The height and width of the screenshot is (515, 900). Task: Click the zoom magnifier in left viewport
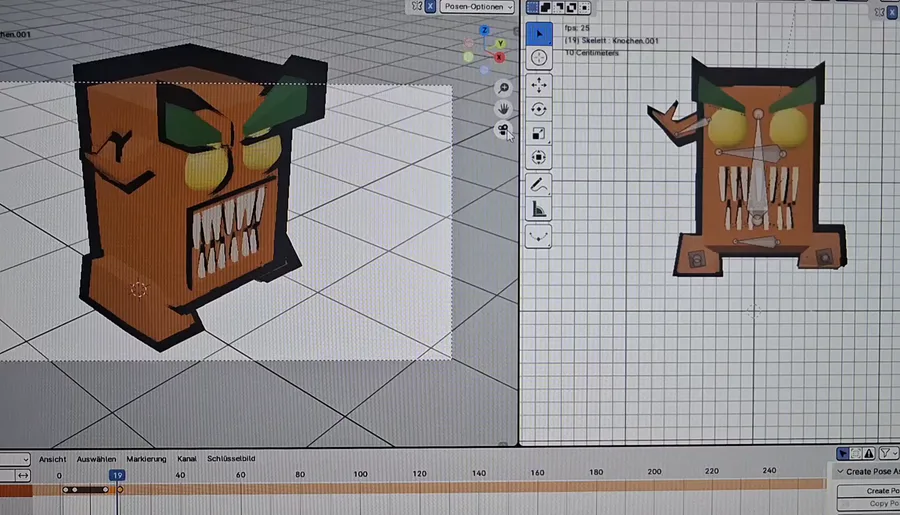click(x=503, y=88)
